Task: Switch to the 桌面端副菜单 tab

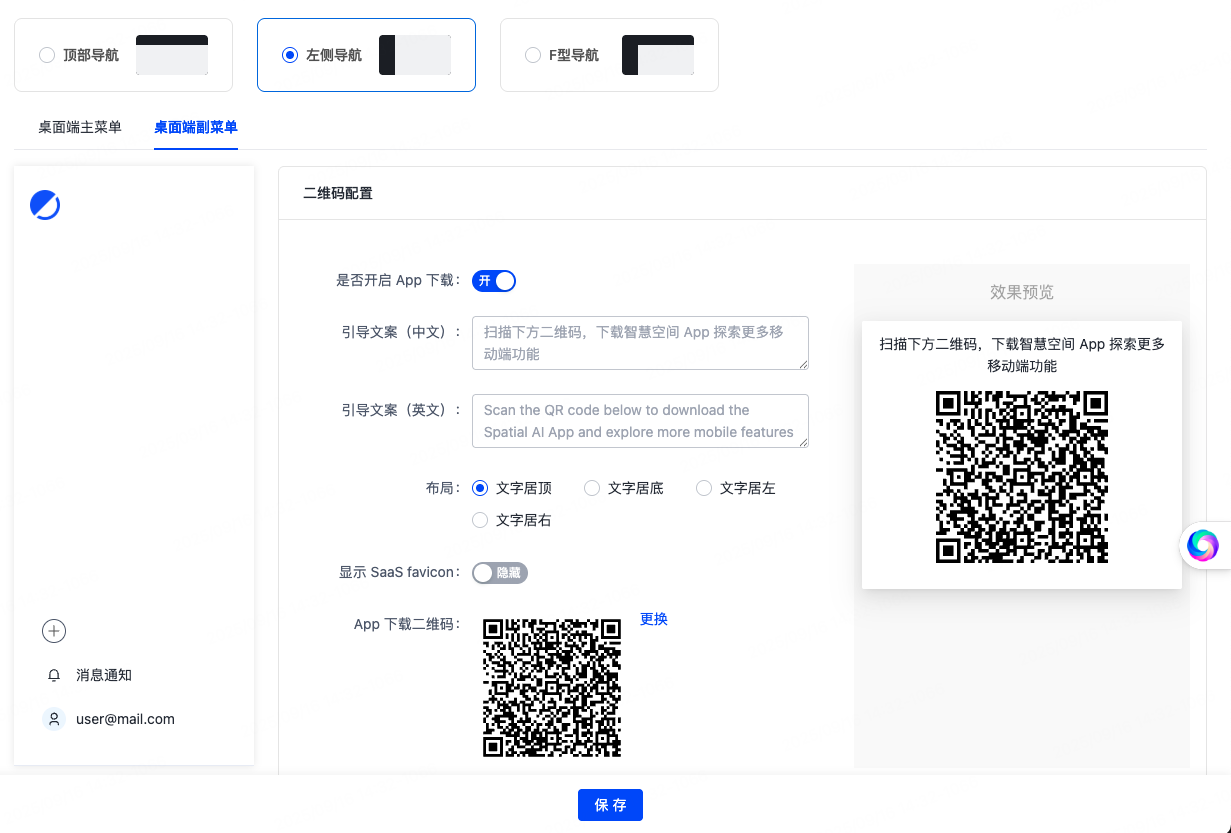Action: (196, 127)
